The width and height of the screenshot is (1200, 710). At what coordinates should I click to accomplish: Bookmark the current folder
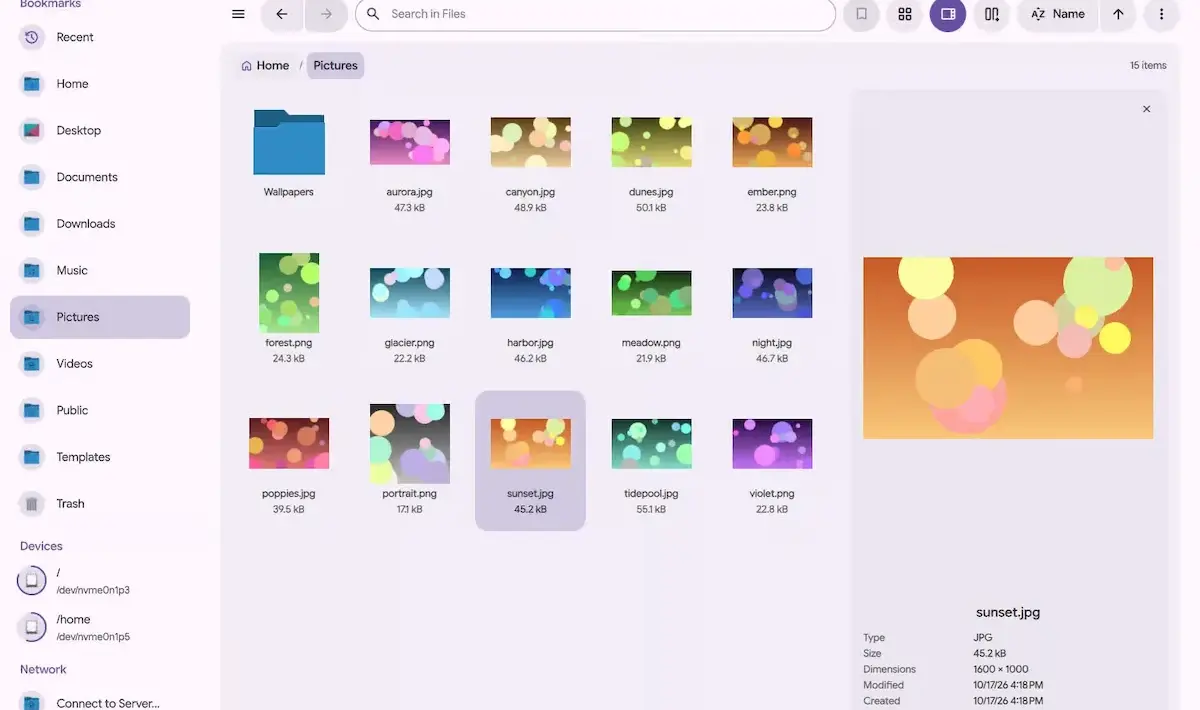861,14
